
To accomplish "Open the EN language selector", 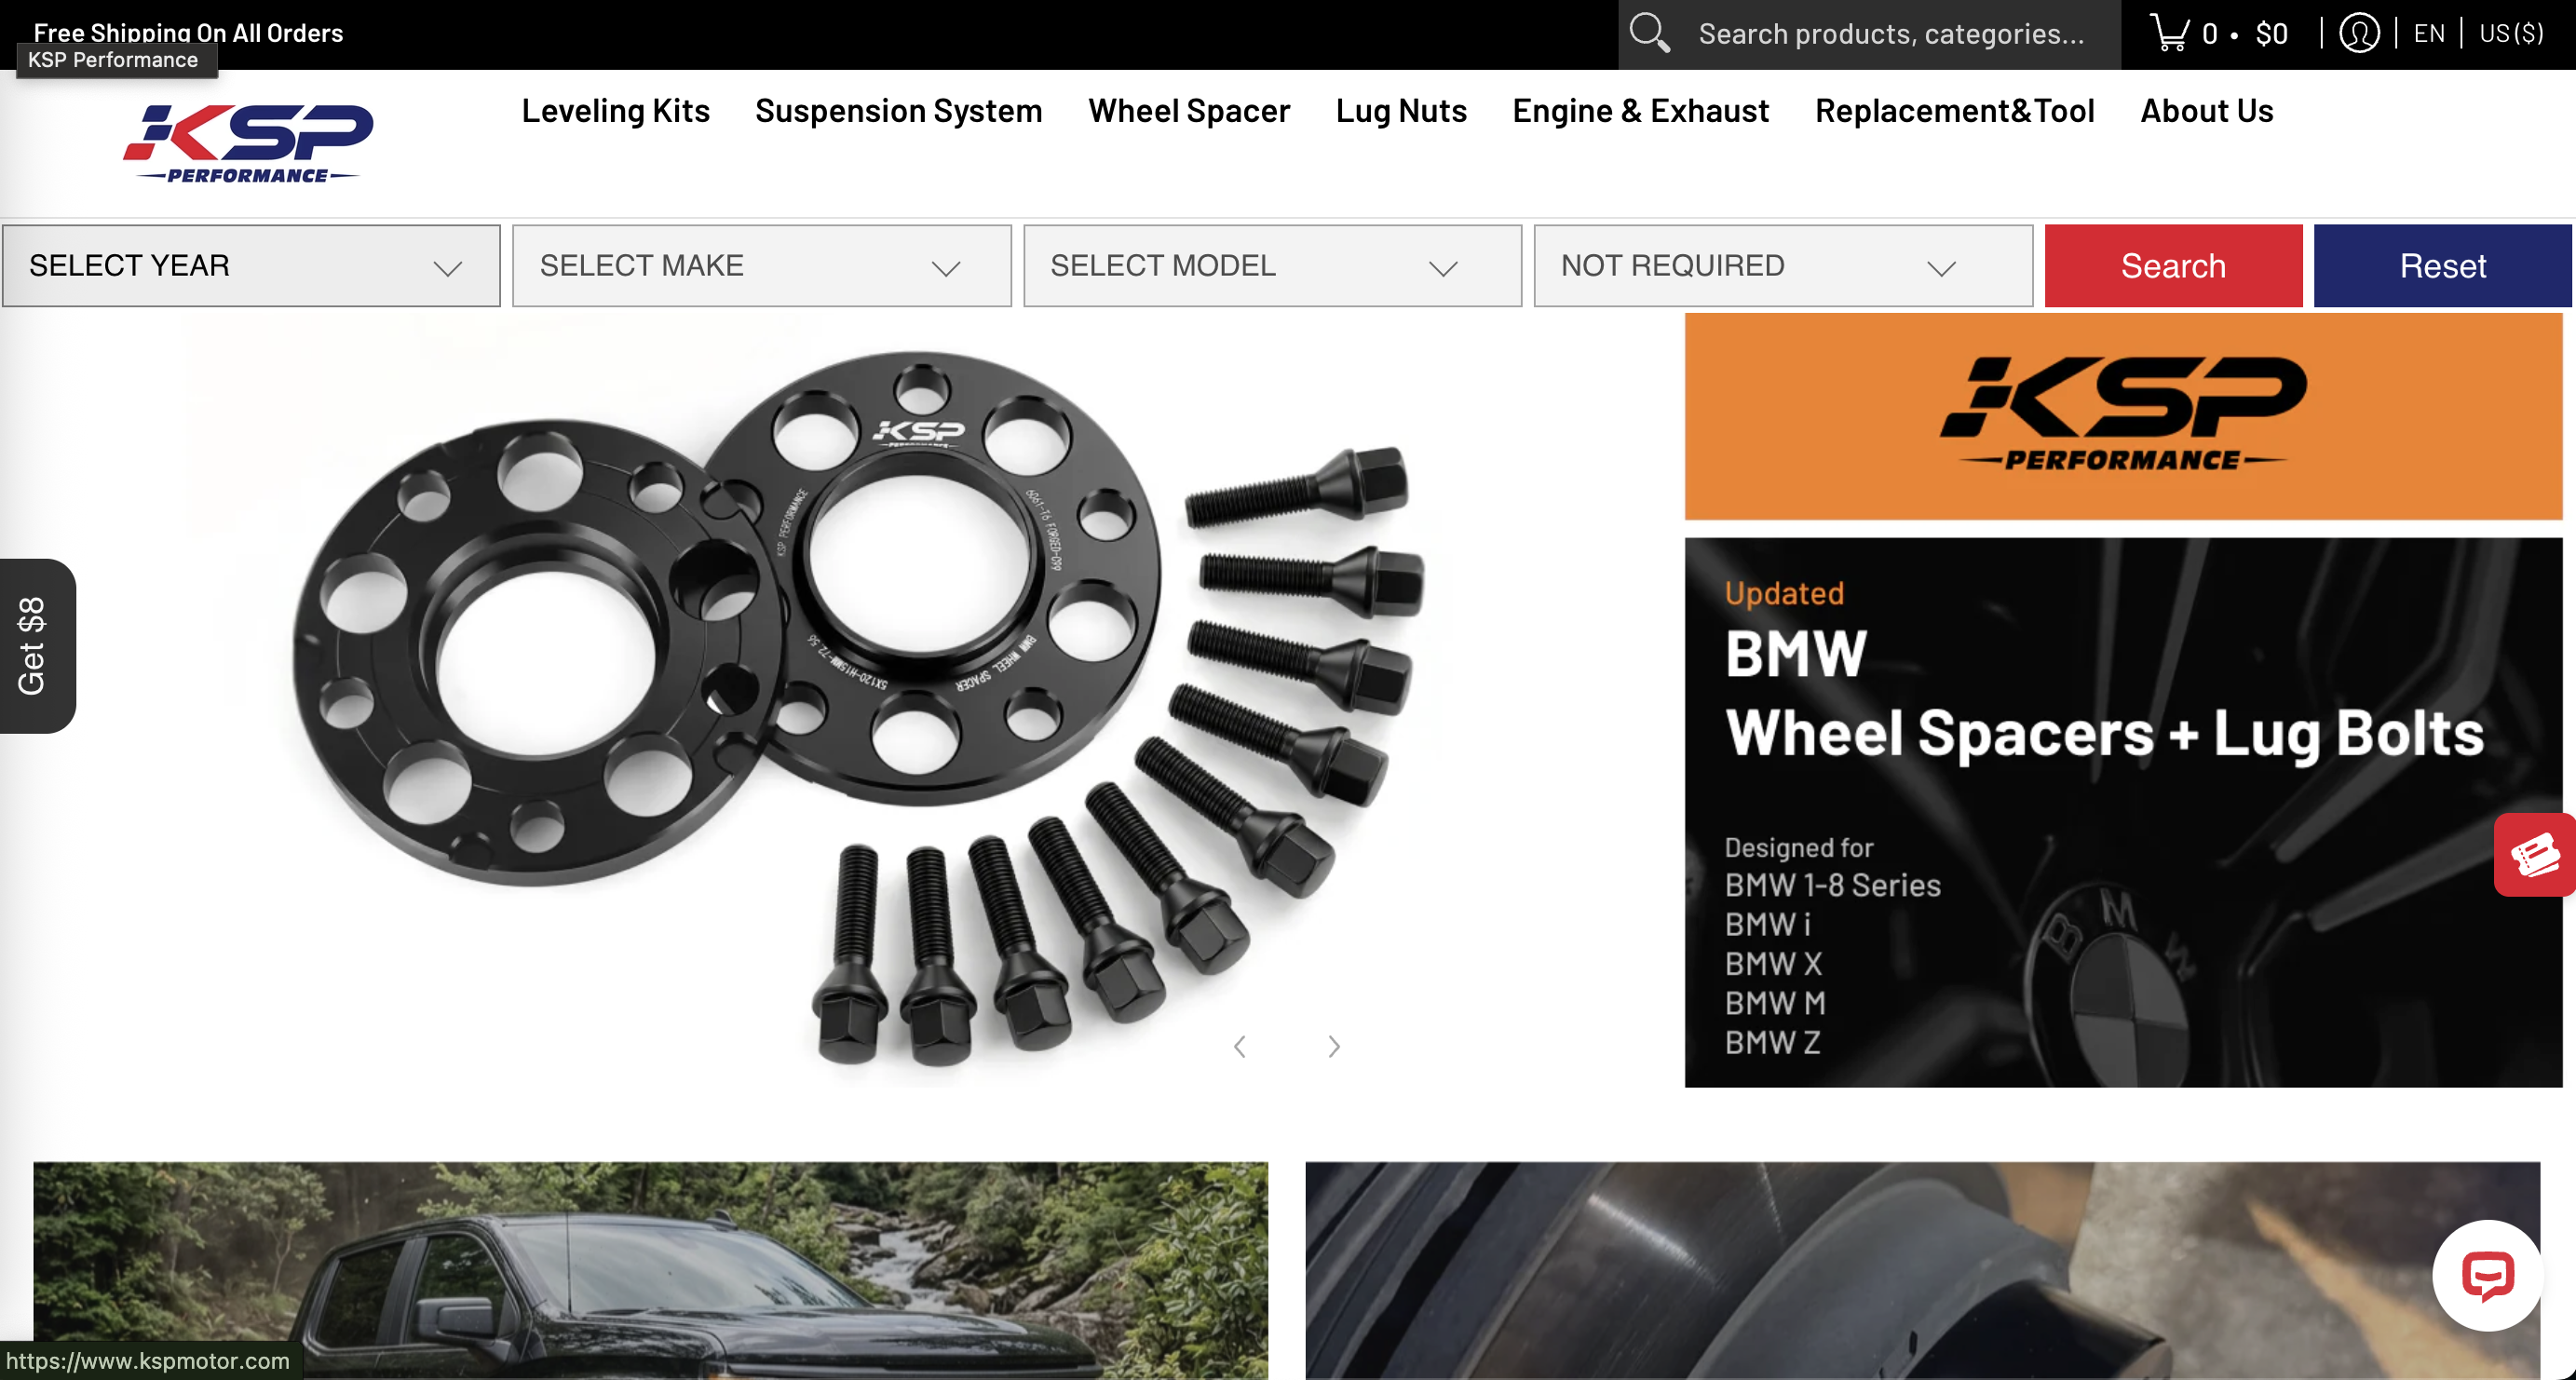I will point(2429,34).
